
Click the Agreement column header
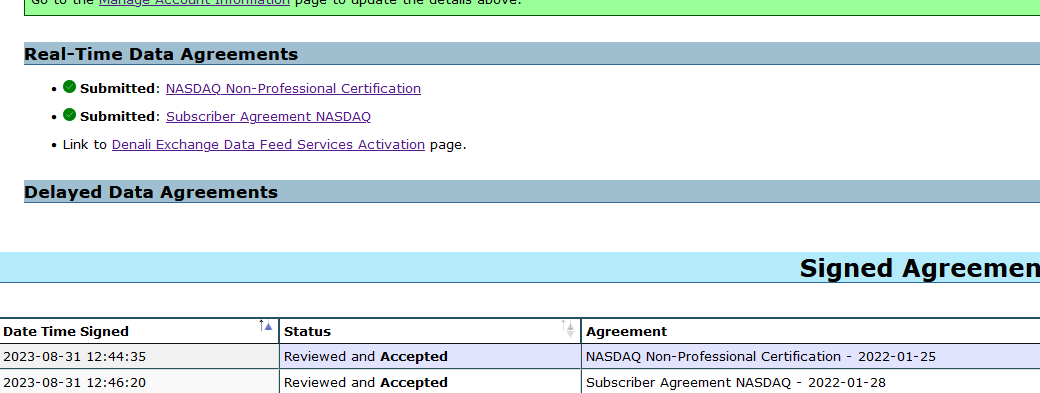tap(626, 331)
